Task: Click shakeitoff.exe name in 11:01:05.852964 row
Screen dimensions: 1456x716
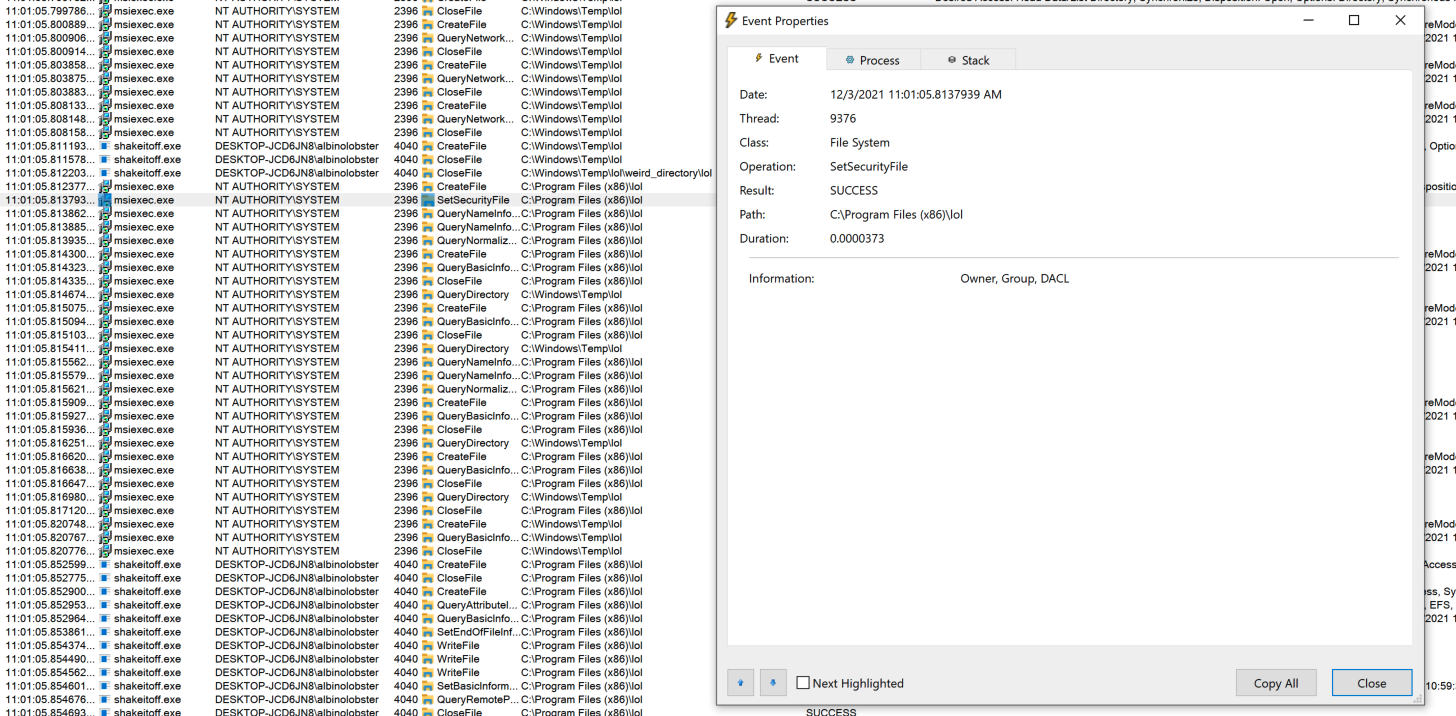Action: coord(148,619)
